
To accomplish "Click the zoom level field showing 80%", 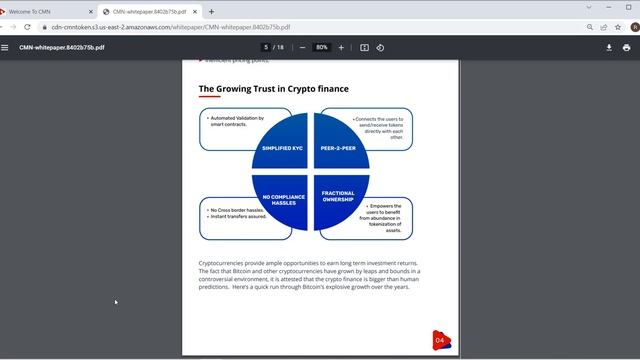I will 322,47.
